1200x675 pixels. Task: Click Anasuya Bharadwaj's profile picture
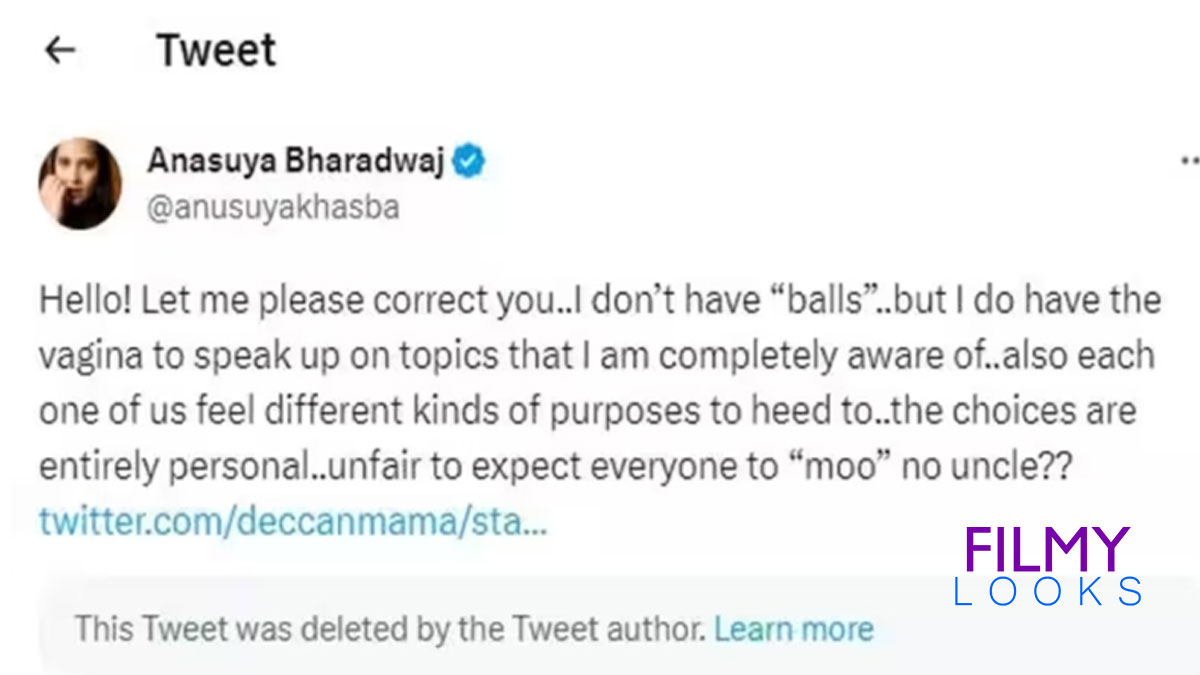80,183
